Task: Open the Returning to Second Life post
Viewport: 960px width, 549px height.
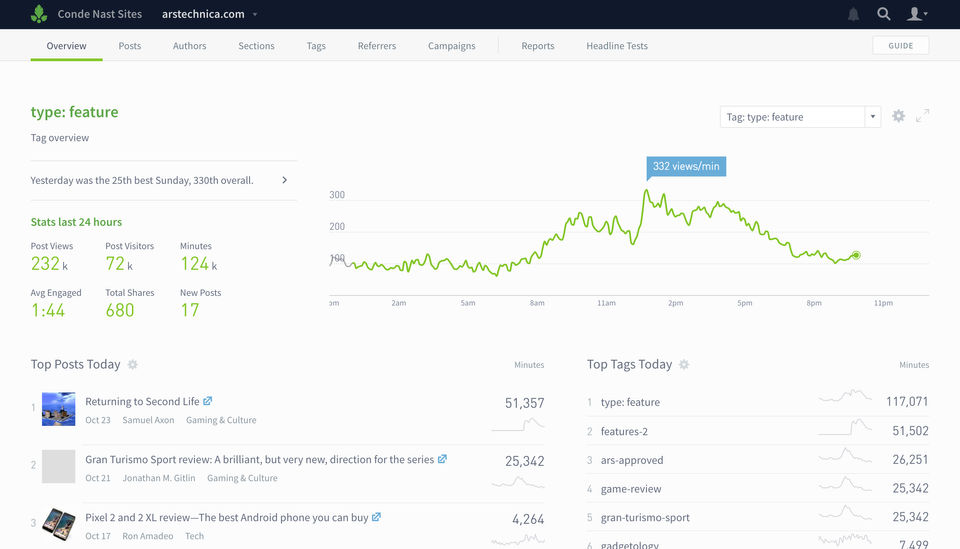Action: point(142,401)
